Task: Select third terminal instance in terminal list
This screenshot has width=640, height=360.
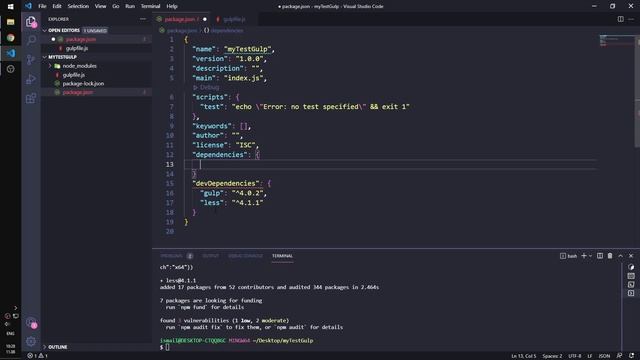Action: pyautogui.click(x=631, y=284)
